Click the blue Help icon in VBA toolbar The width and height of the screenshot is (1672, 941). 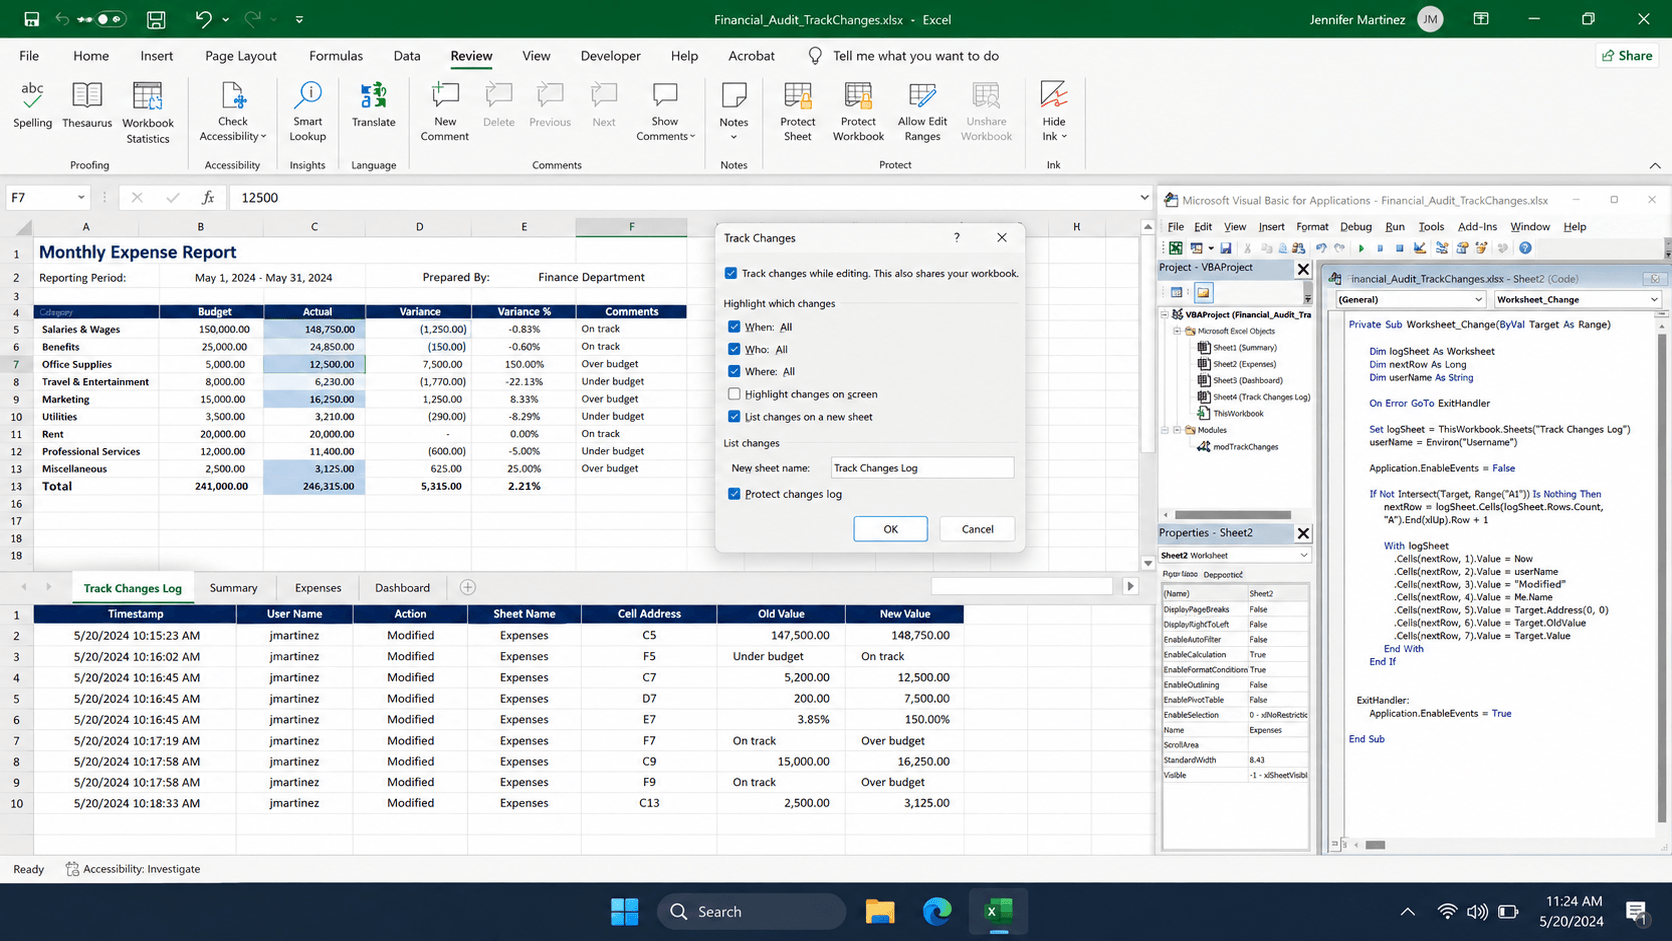click(1525, 248)
